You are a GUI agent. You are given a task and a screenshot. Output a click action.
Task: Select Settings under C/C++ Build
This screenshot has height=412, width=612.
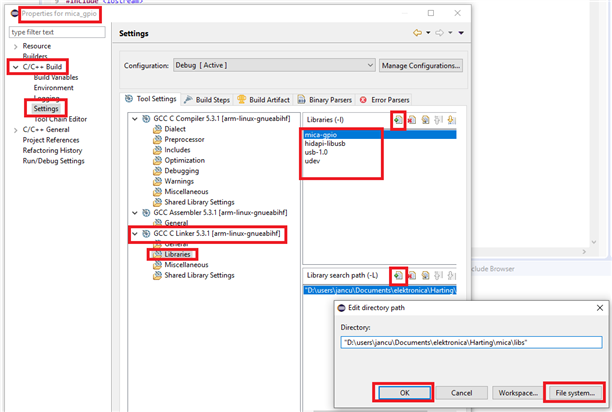click(x=46, y=108)
